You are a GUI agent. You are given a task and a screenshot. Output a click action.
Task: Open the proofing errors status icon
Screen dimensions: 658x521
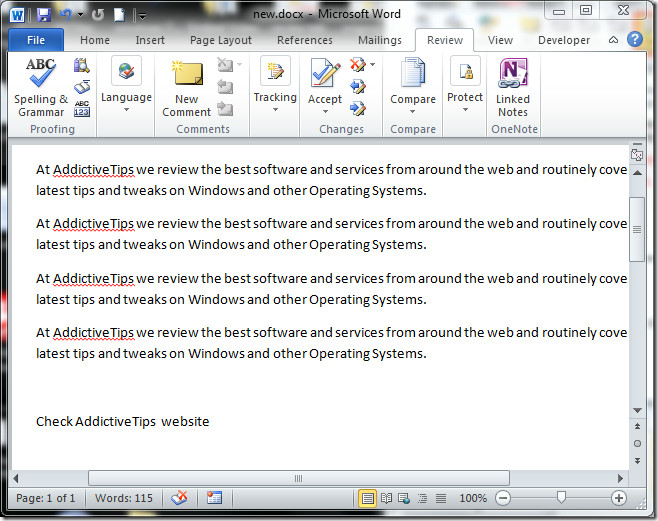tap(179, 498)
